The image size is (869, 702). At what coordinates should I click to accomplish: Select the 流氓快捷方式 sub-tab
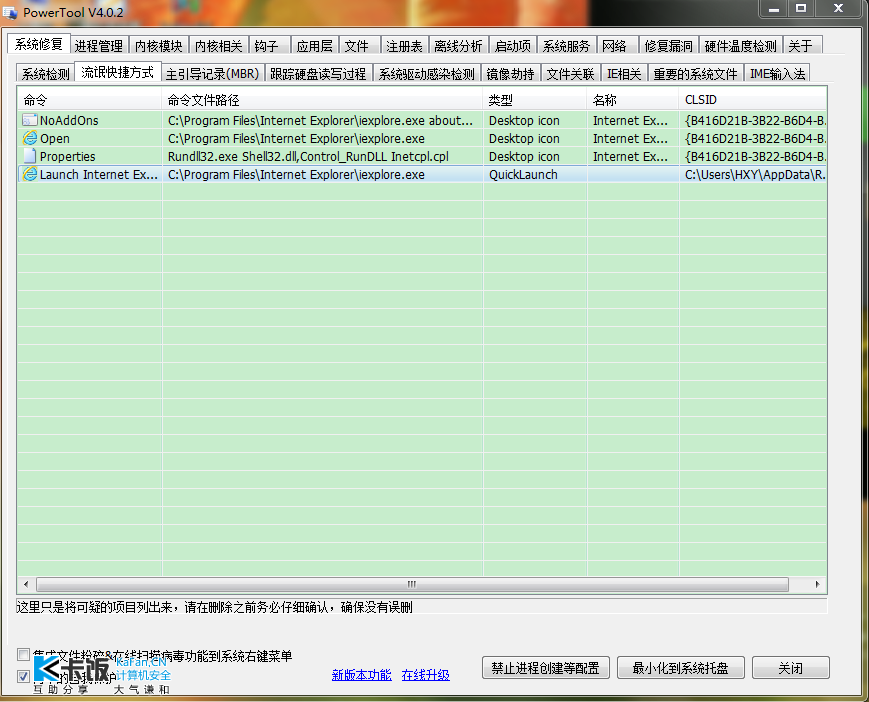pos(117,72)
